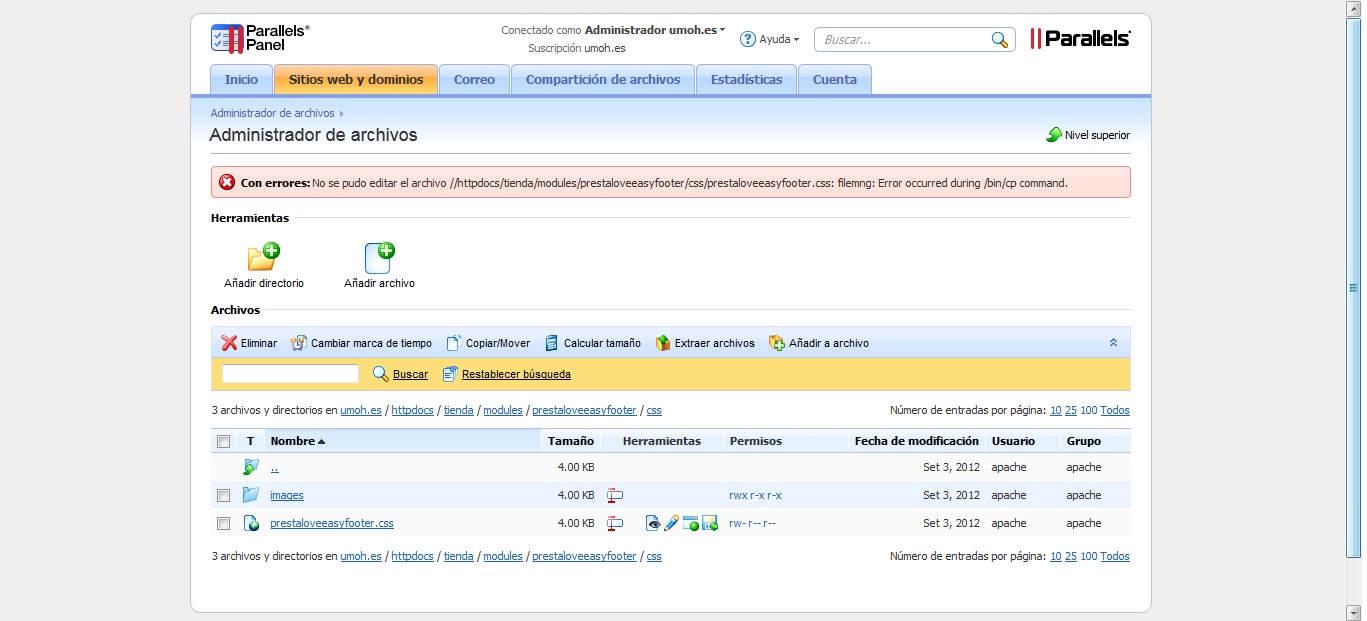This screenshot has width=1367, height=621.
Task: Show Todos entries in bottom pager
Action: pyautogui.click(x=1115, y=556)
